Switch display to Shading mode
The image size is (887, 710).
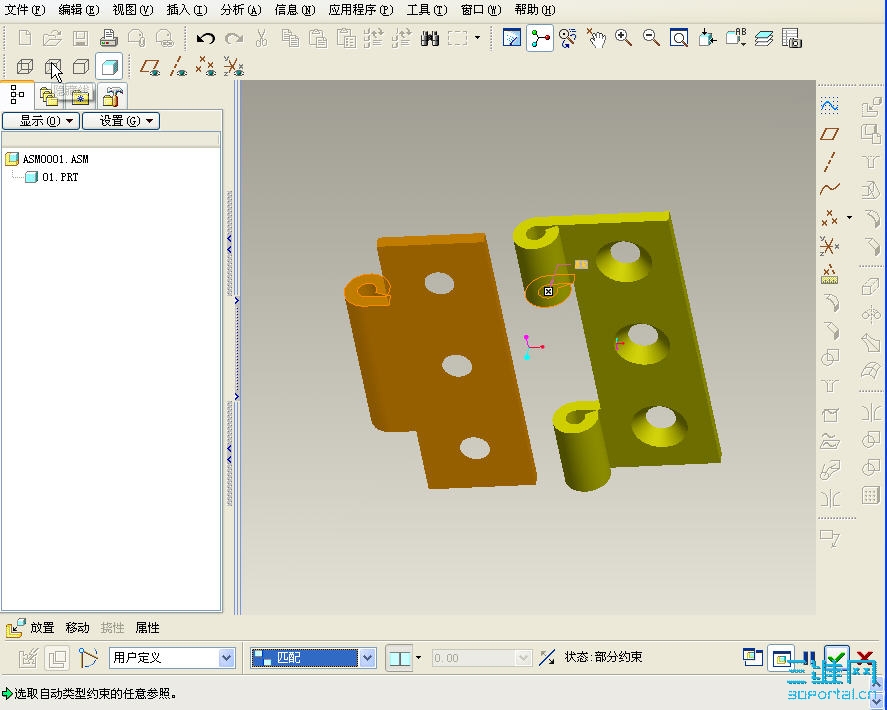pyautogui.click(x=109, y=67)
